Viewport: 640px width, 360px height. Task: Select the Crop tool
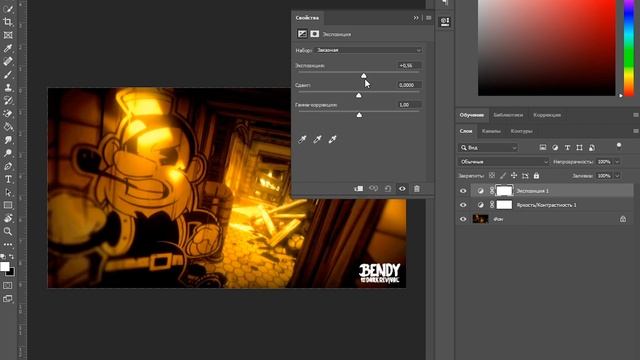tap(8, 22)
